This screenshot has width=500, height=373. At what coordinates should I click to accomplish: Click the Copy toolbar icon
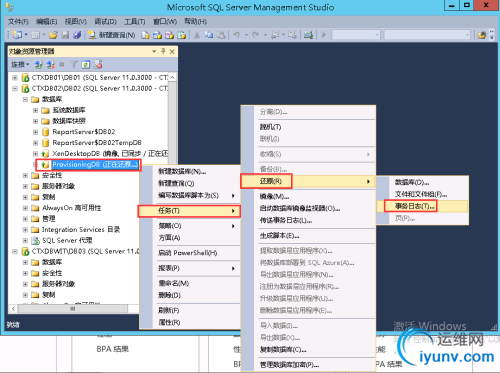coord(209,35)
